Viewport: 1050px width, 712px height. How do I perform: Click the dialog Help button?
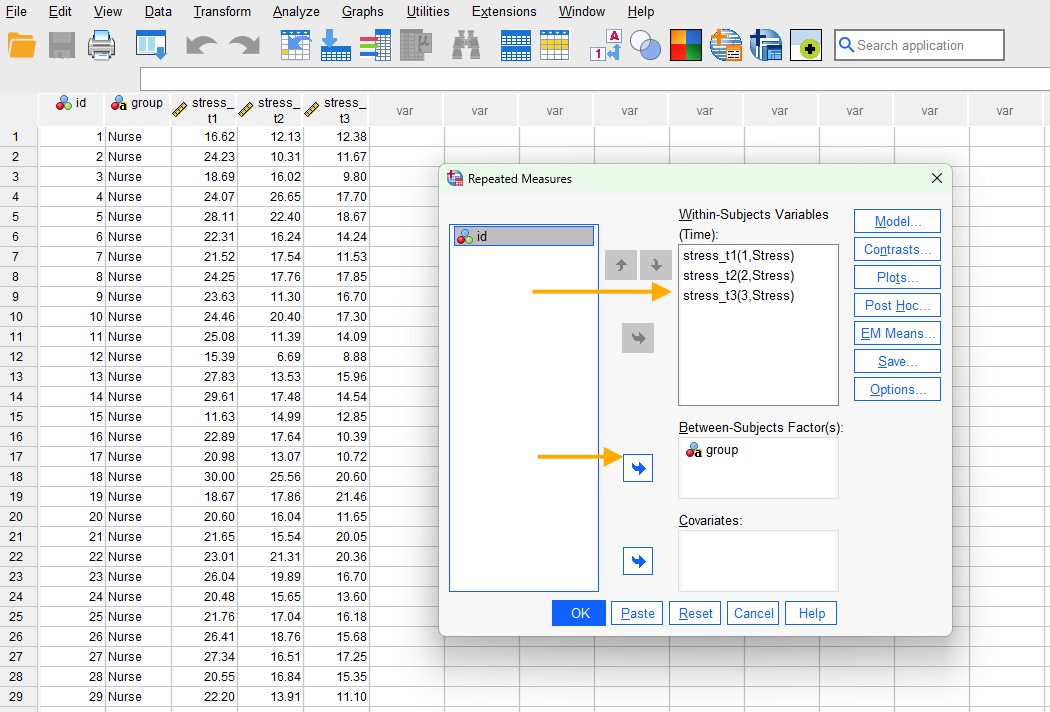pos(811,613)
